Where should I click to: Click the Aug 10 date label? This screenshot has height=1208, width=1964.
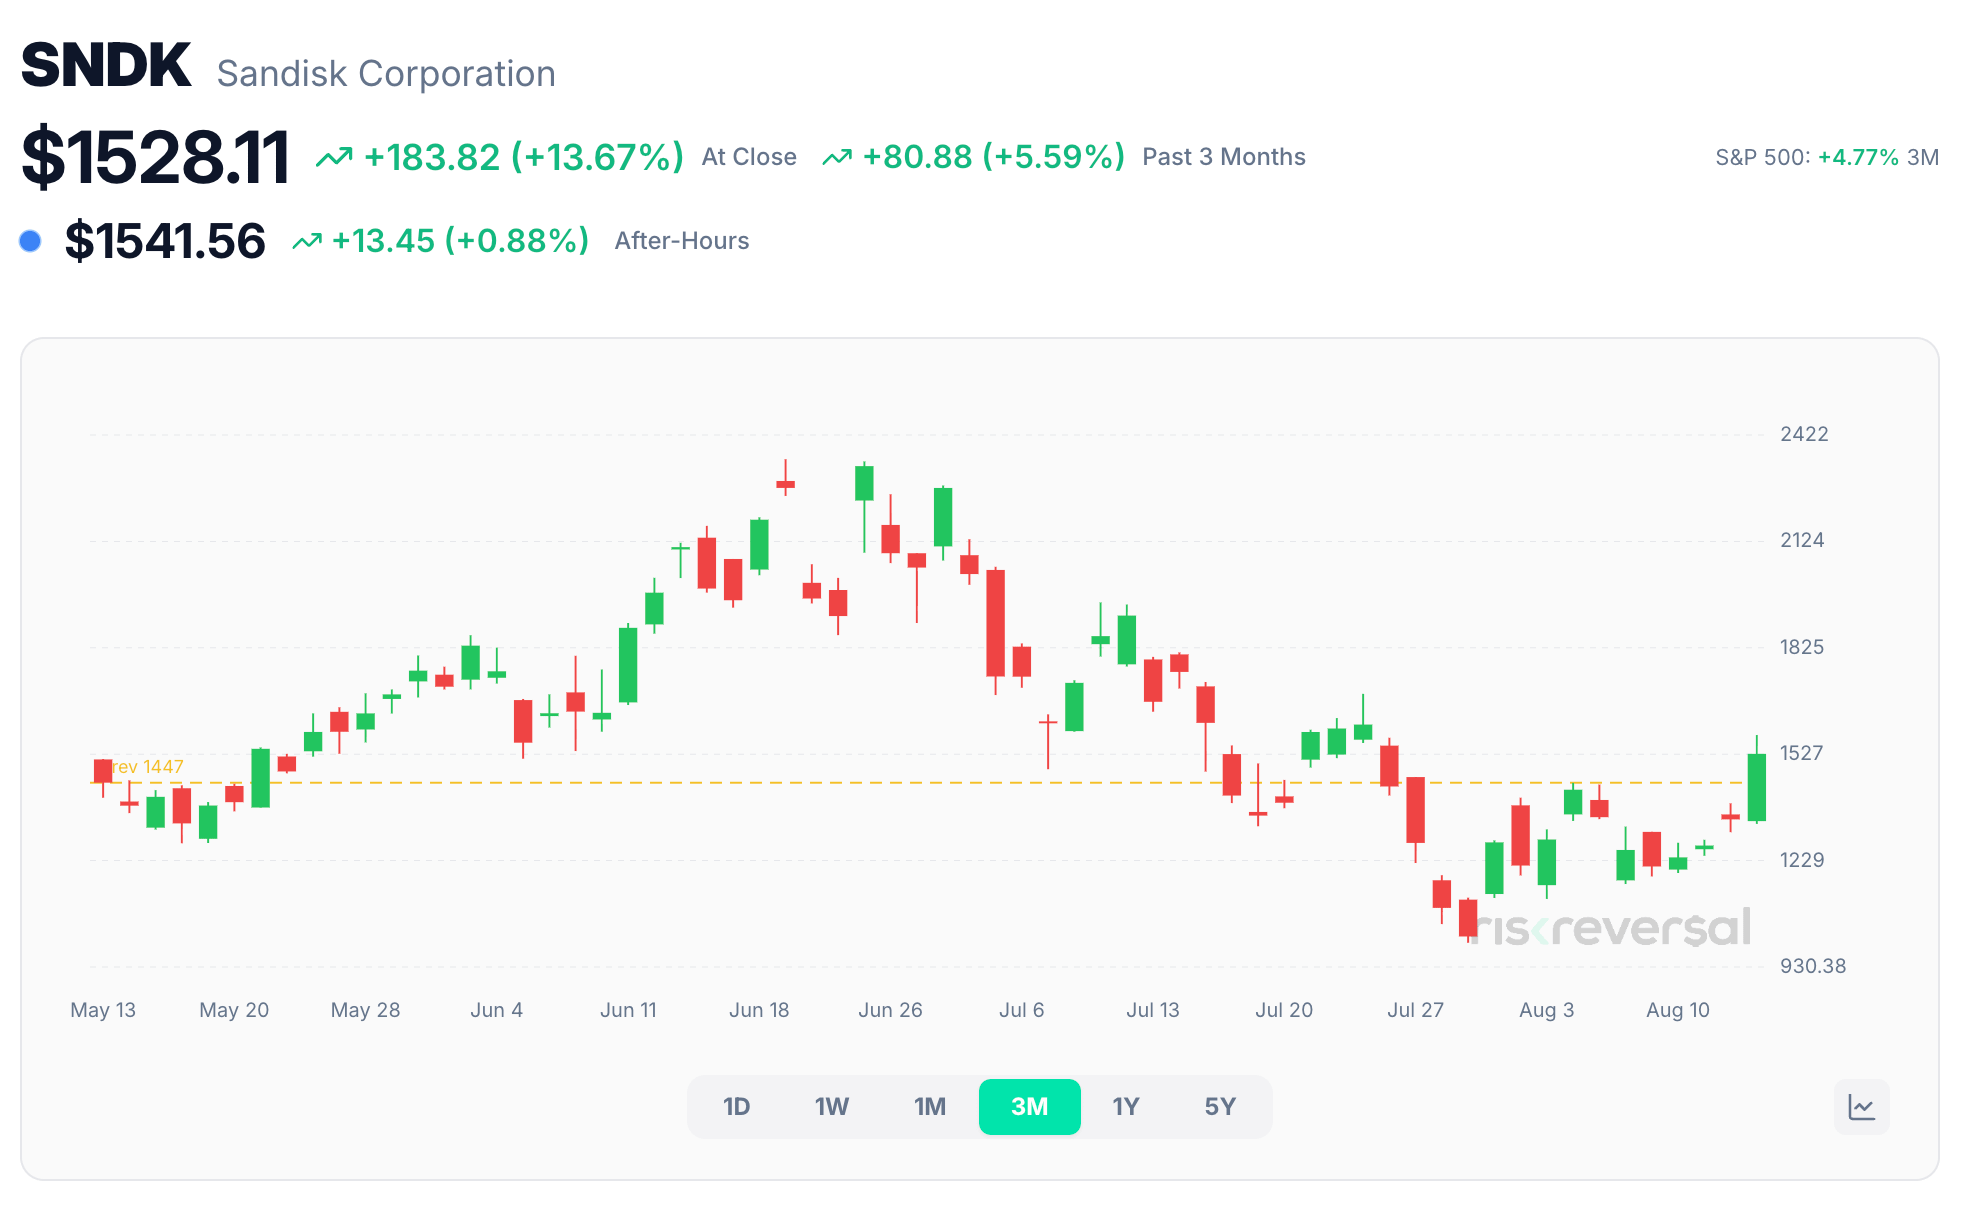click(1678, 1010)
